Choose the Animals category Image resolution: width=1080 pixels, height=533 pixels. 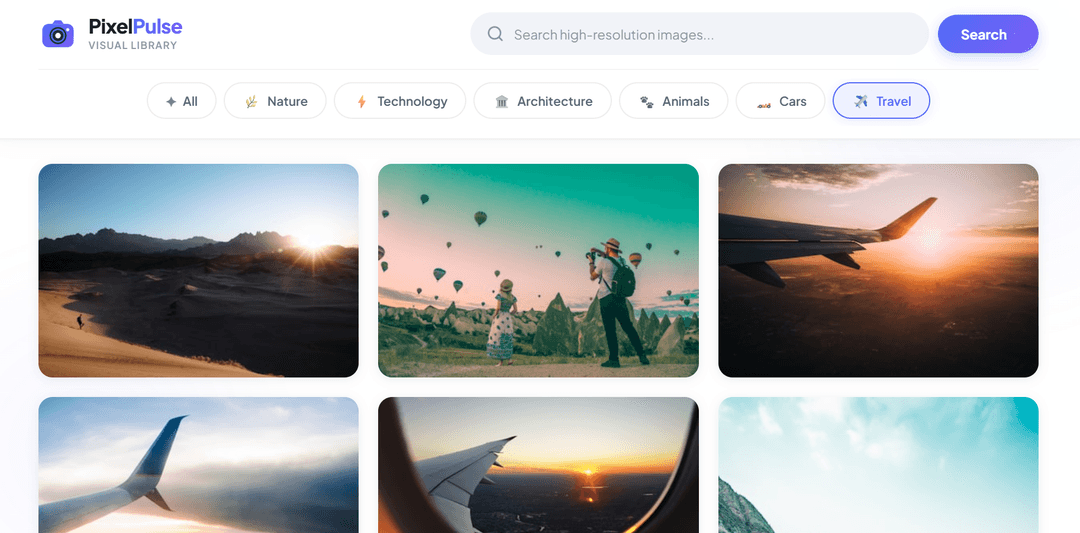tap(674, 101)
